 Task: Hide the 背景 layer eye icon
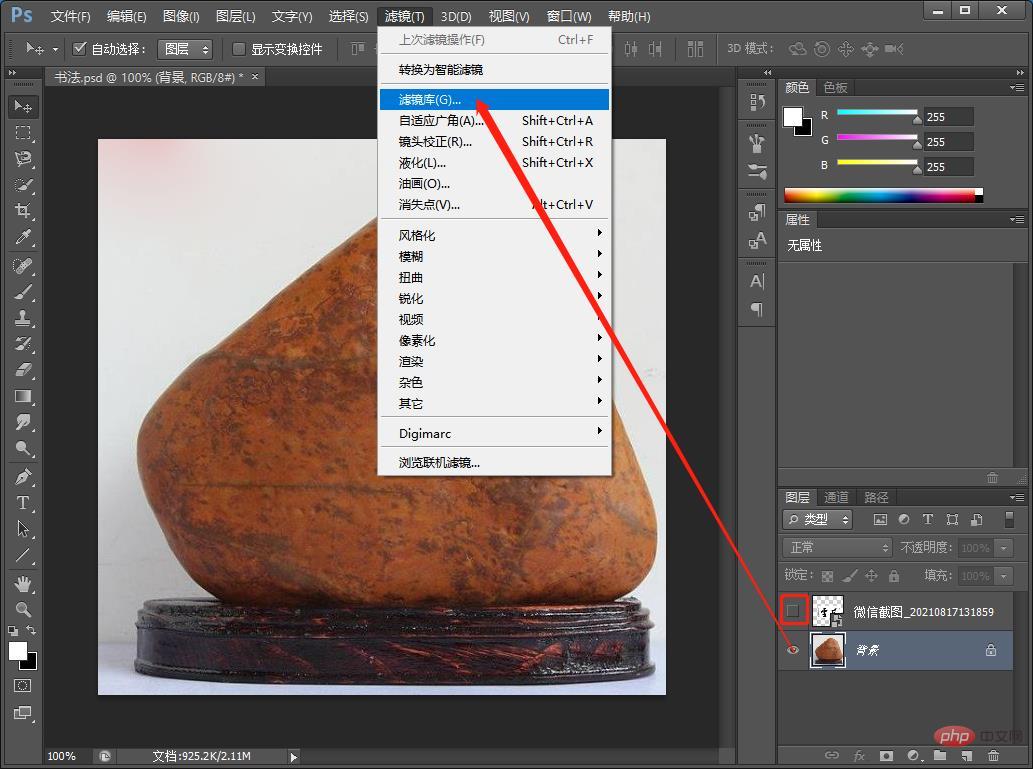coord(793,650)
